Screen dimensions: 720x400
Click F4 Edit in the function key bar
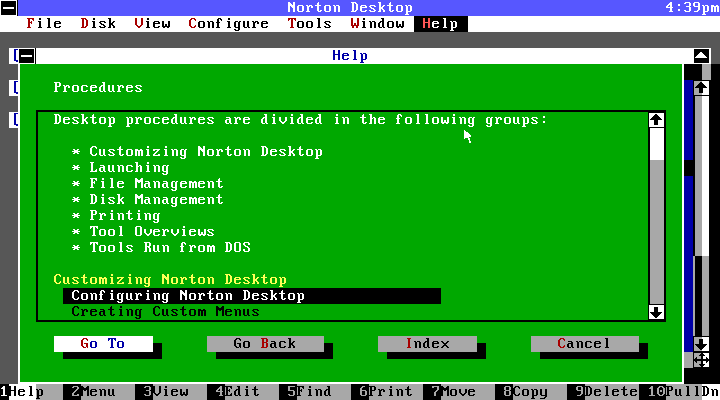(237, 392)
